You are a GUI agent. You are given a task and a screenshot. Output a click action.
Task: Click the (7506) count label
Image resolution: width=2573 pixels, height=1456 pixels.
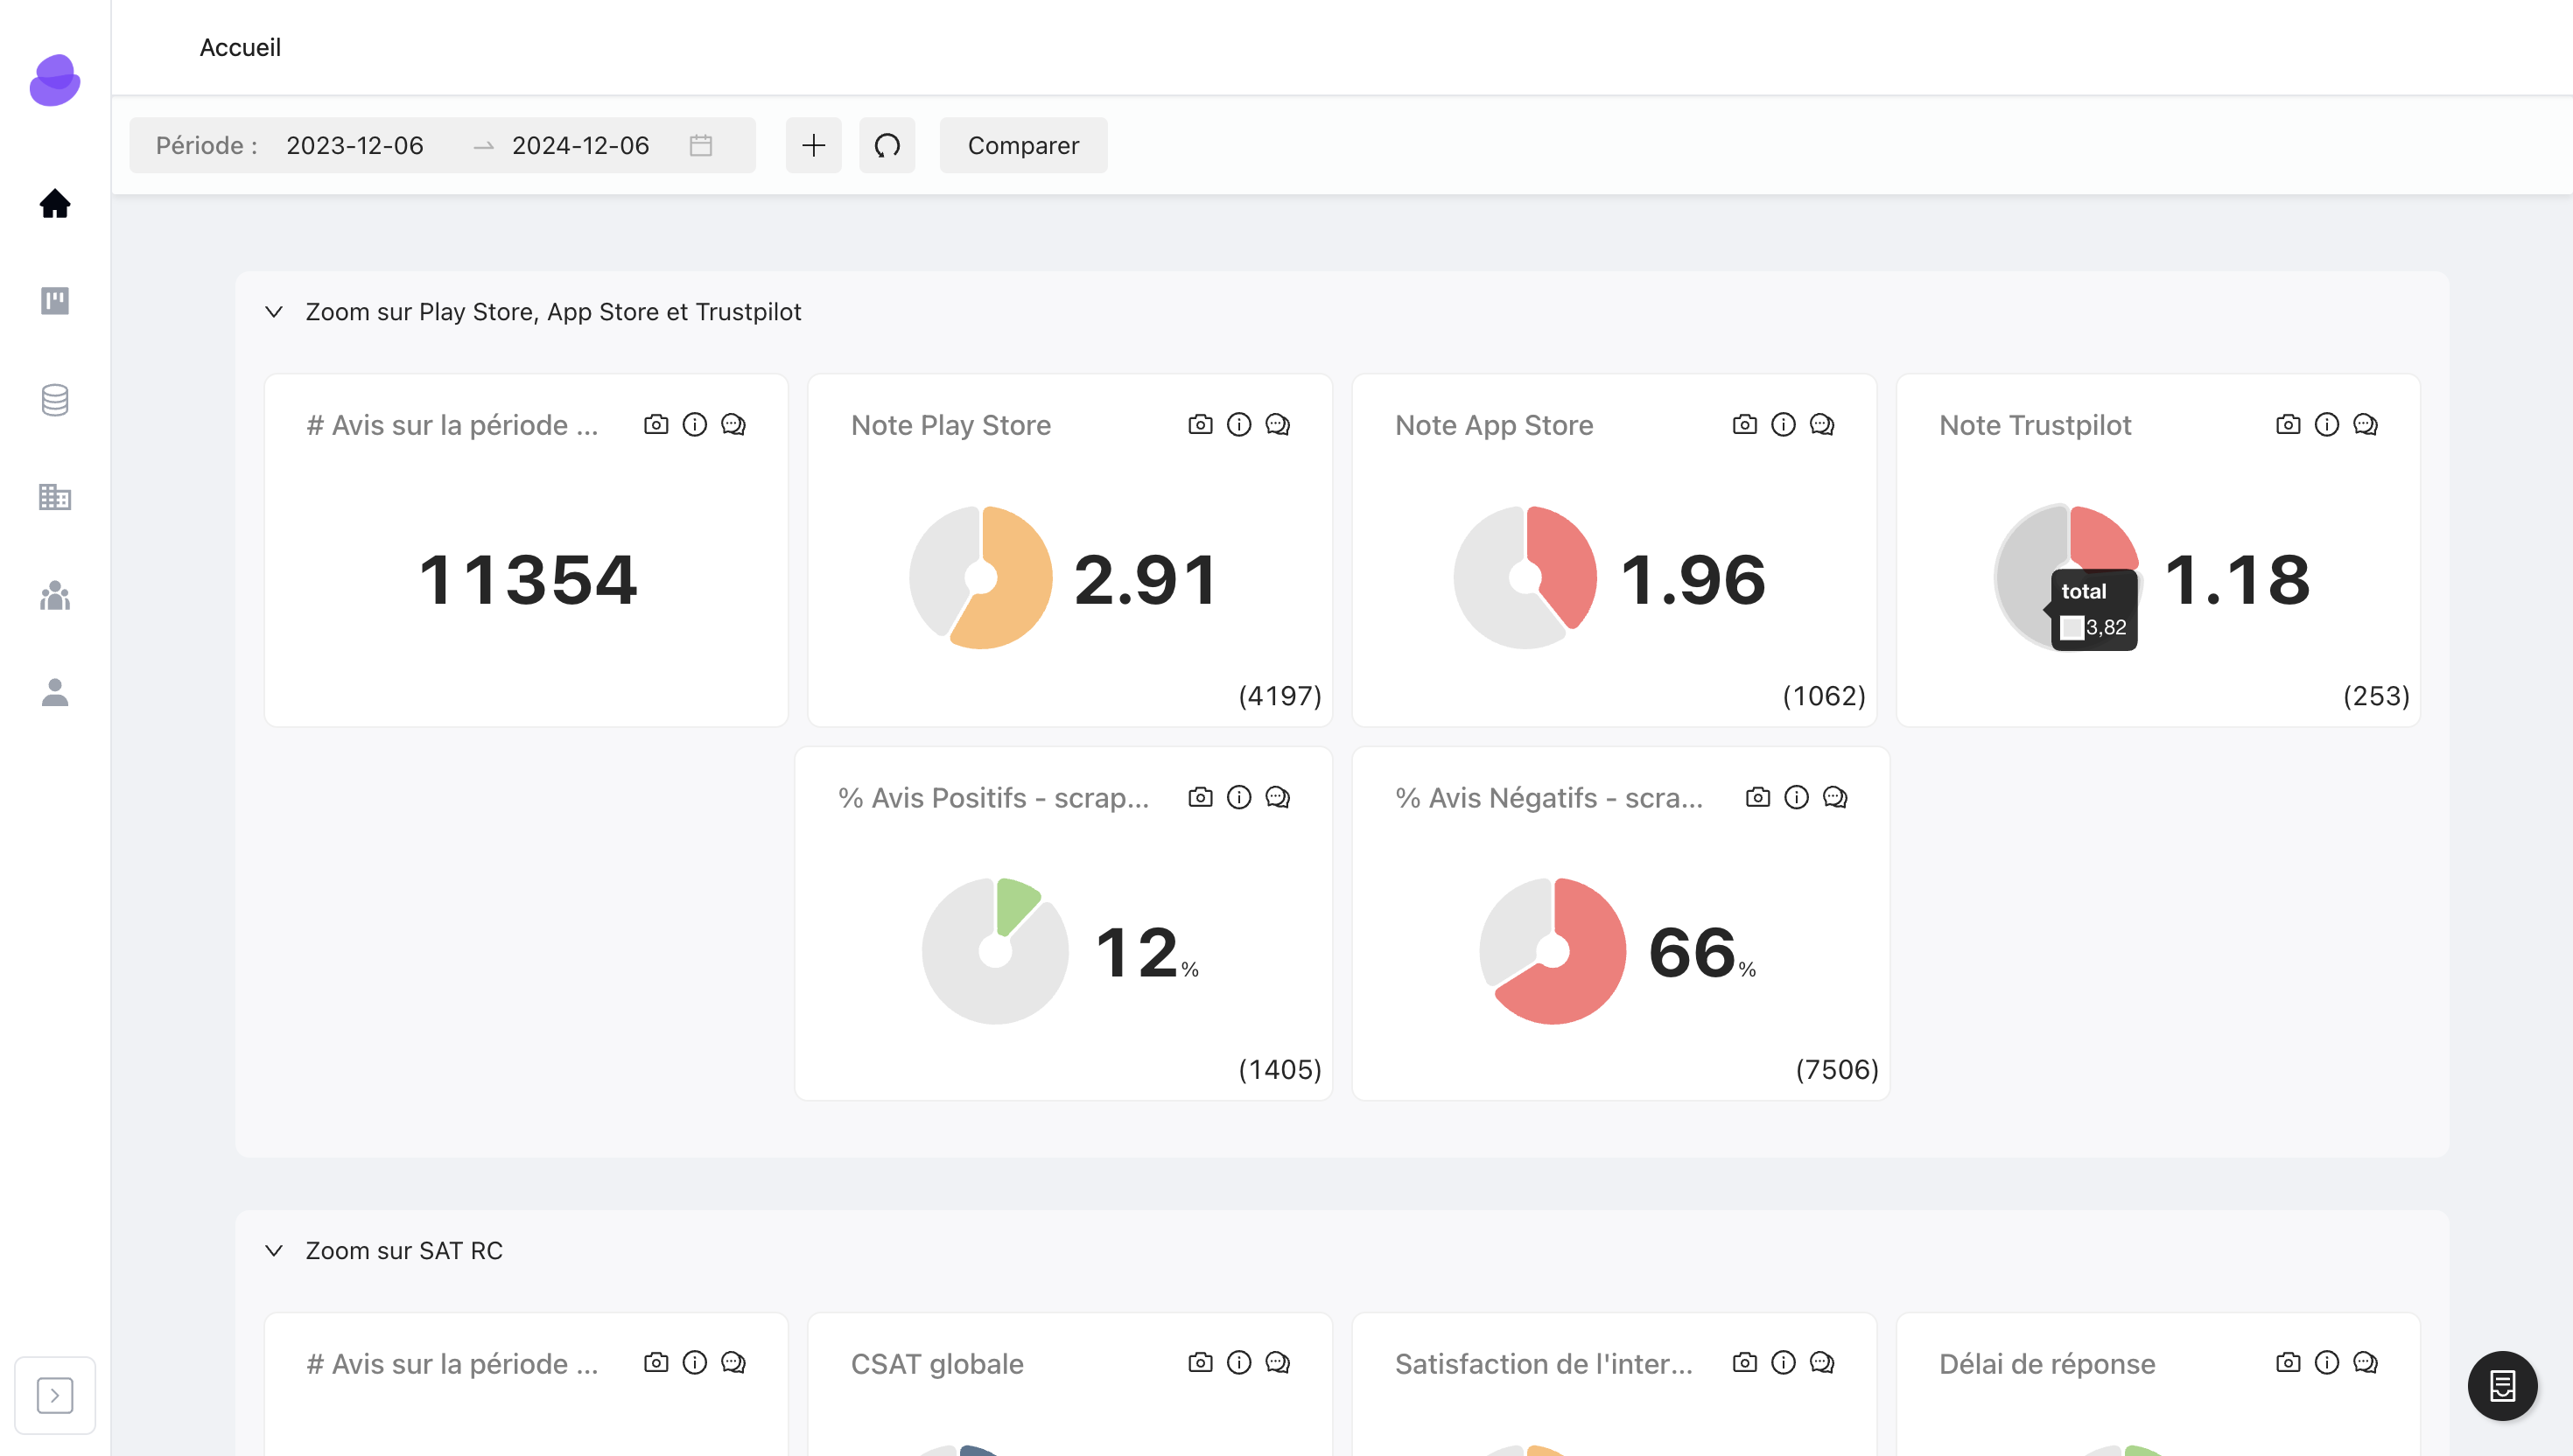[x=1837, y=1070]
